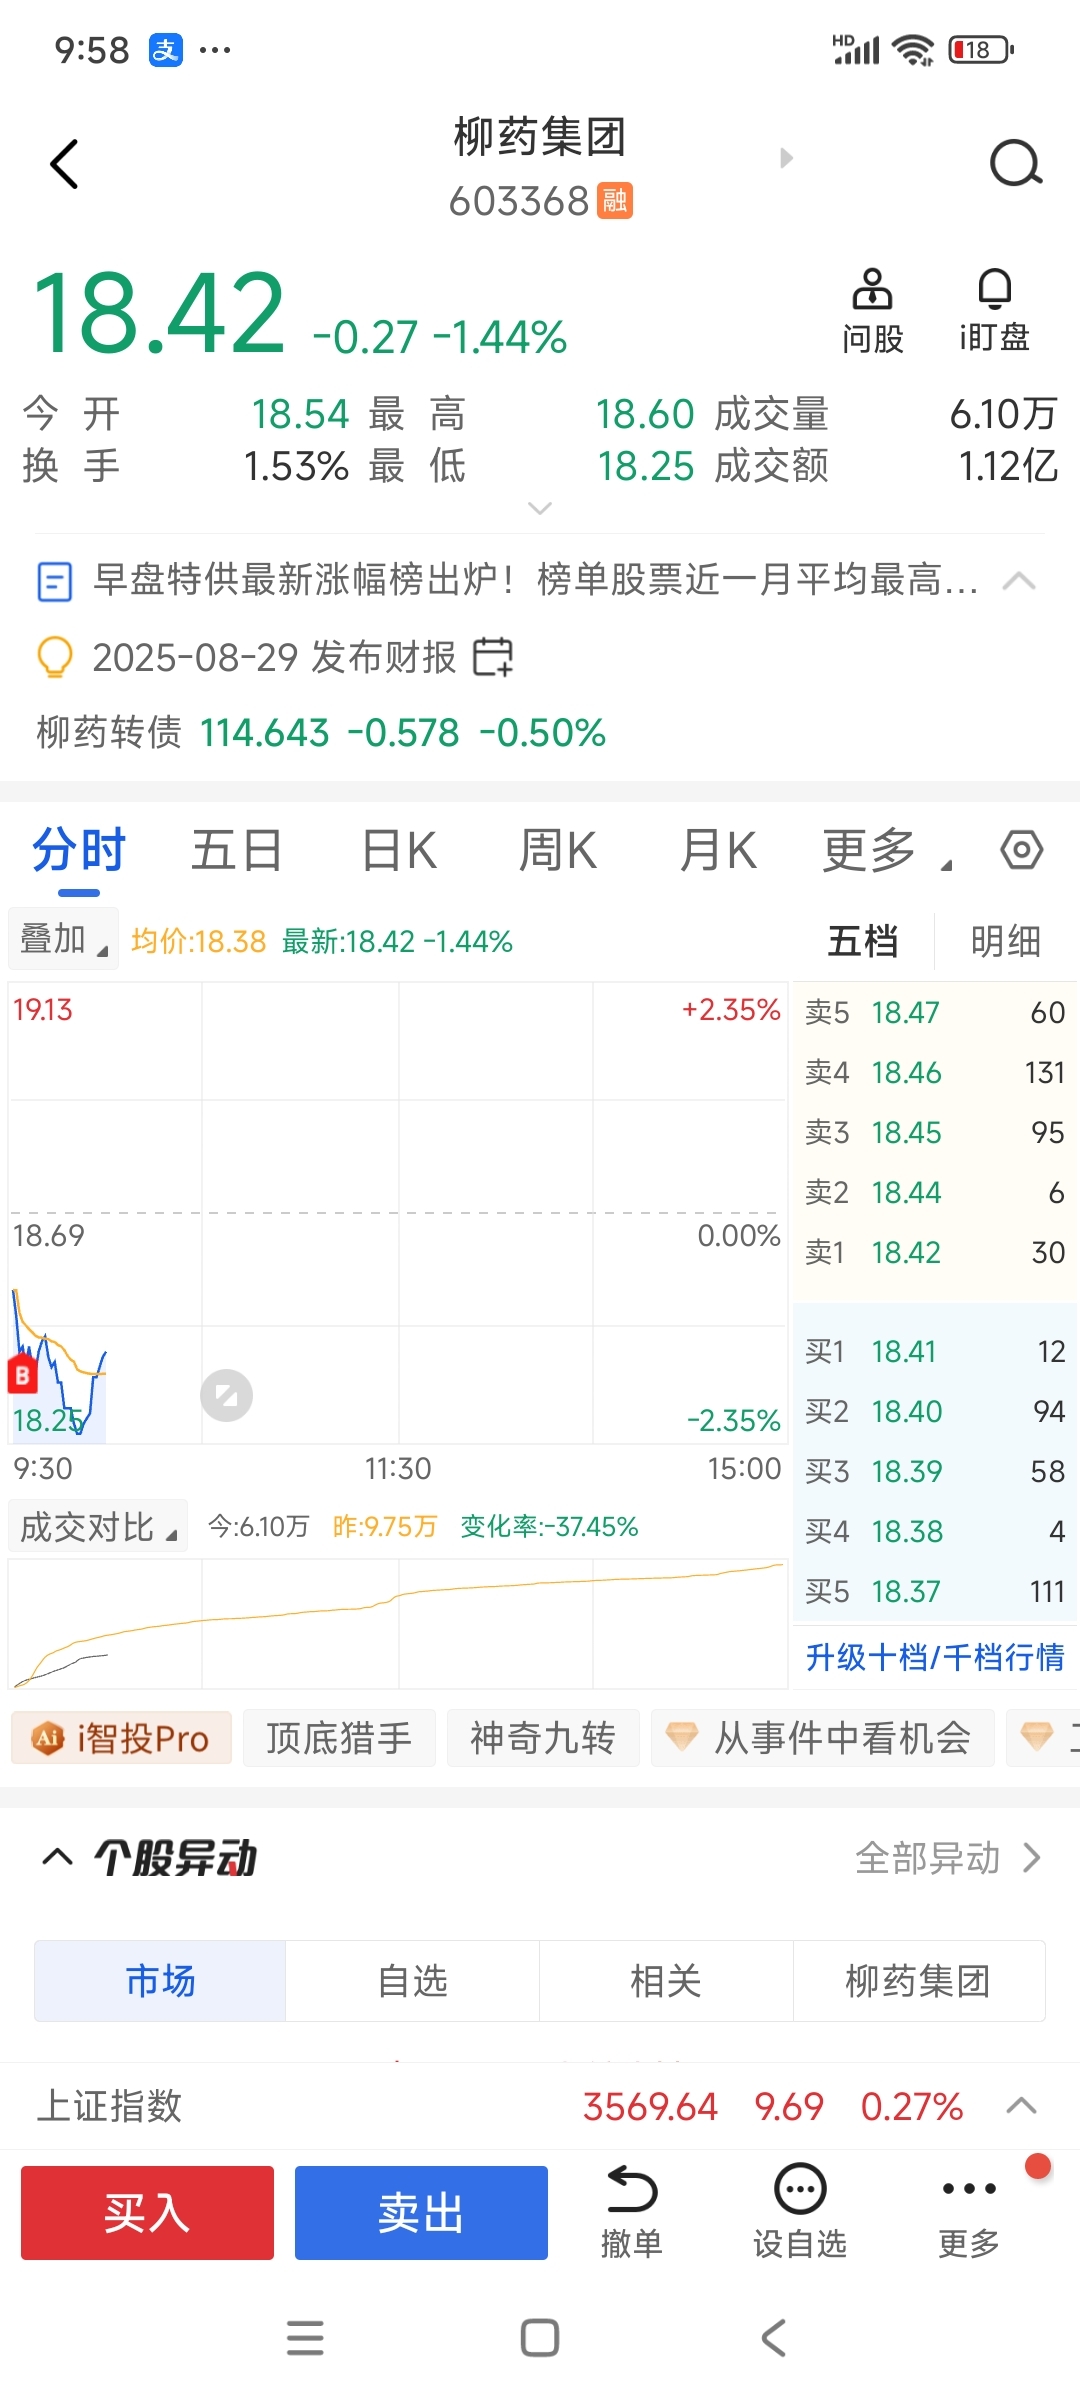
Task: Tap the 融 margin badge
Action: [x=615, y=200]
